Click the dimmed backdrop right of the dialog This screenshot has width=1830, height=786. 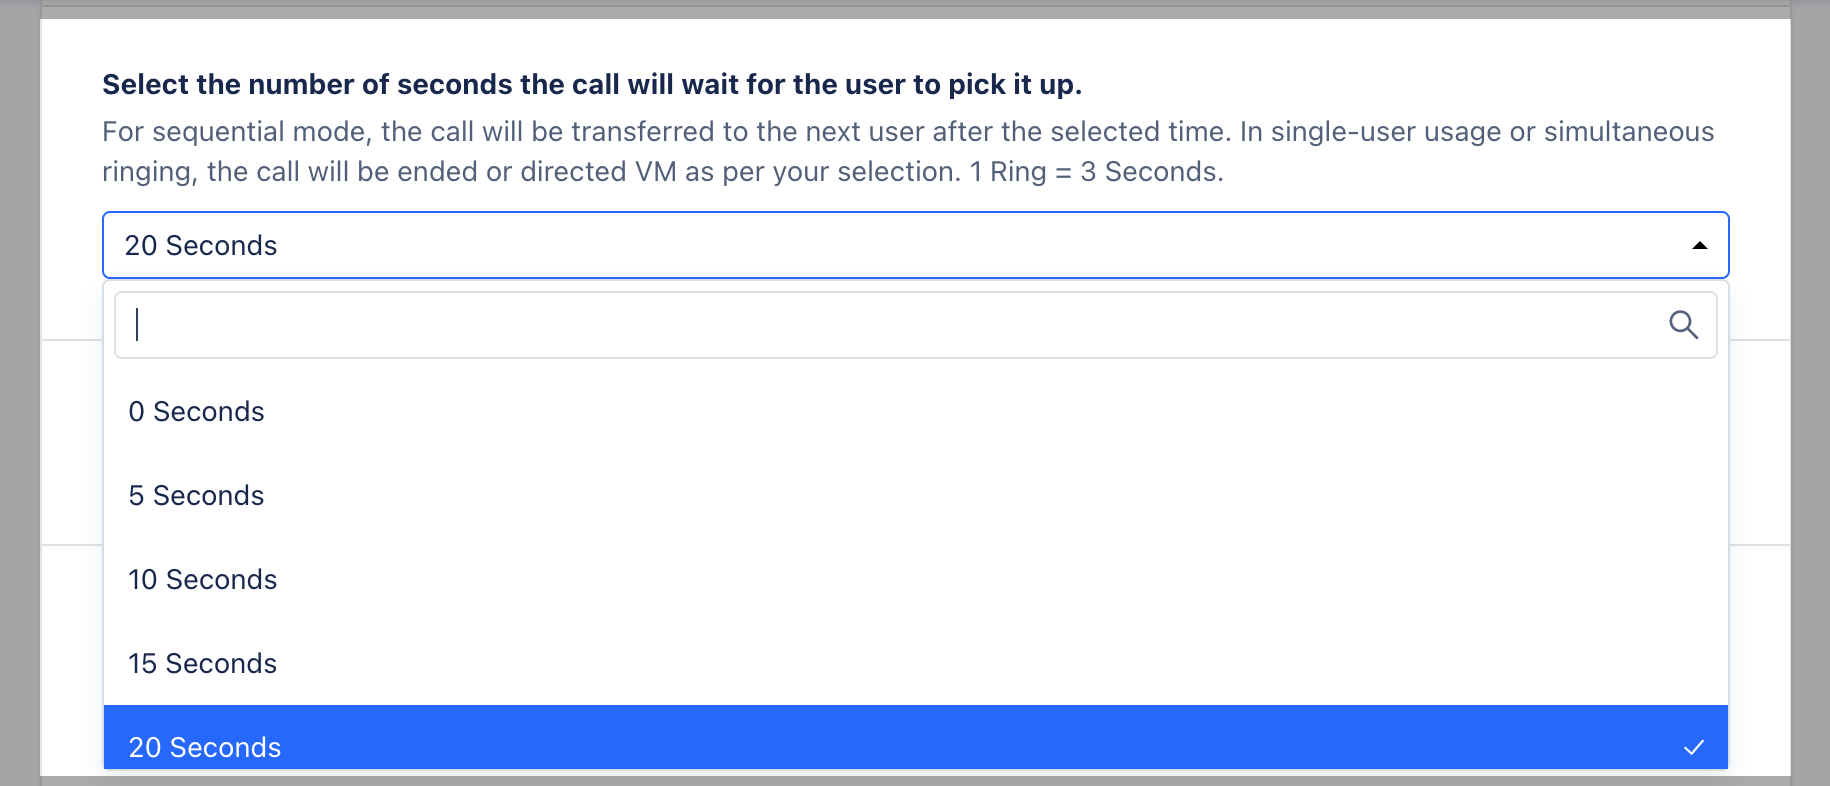click(x=1810, y=400)
